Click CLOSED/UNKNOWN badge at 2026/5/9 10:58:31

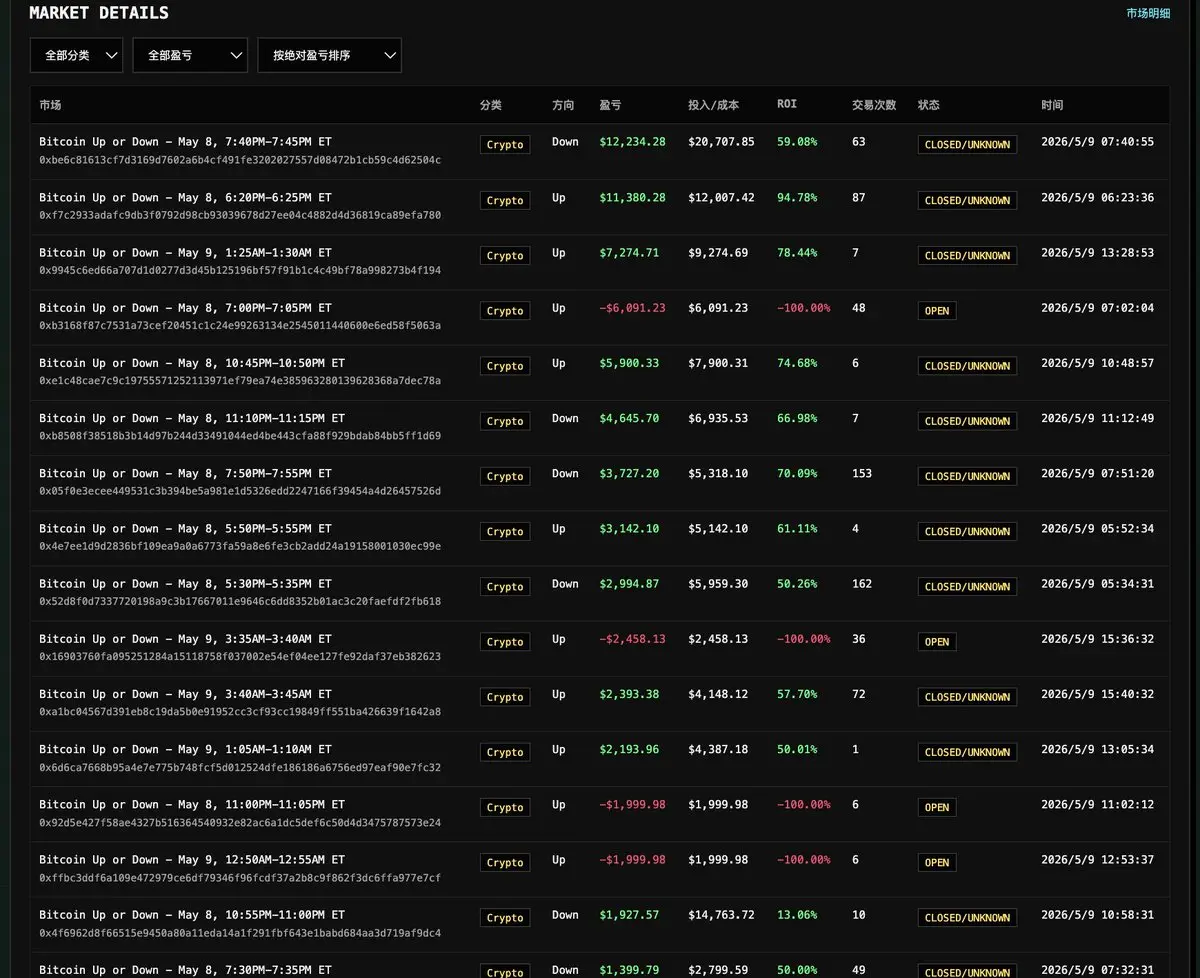[x=967, y=918]
